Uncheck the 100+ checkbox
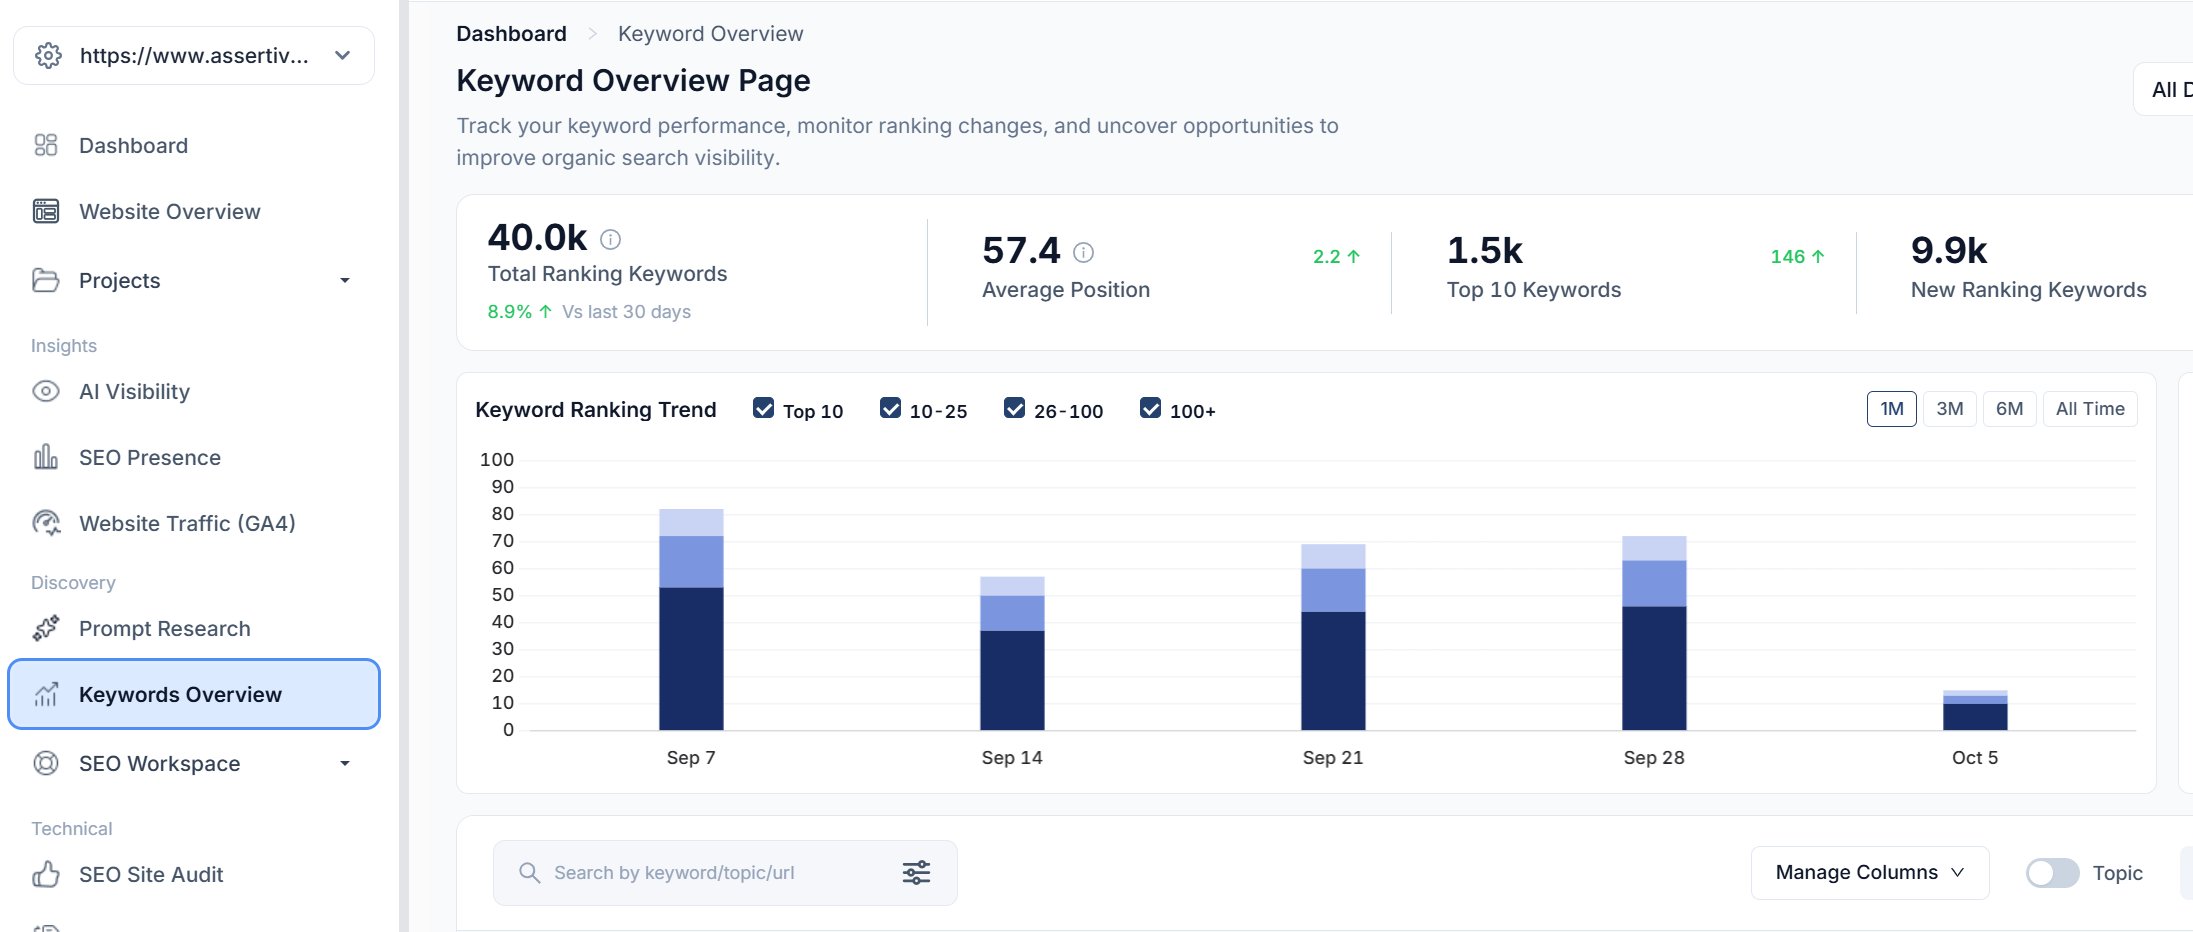Screen dimensions: 2193x932 pos(1150,408)
